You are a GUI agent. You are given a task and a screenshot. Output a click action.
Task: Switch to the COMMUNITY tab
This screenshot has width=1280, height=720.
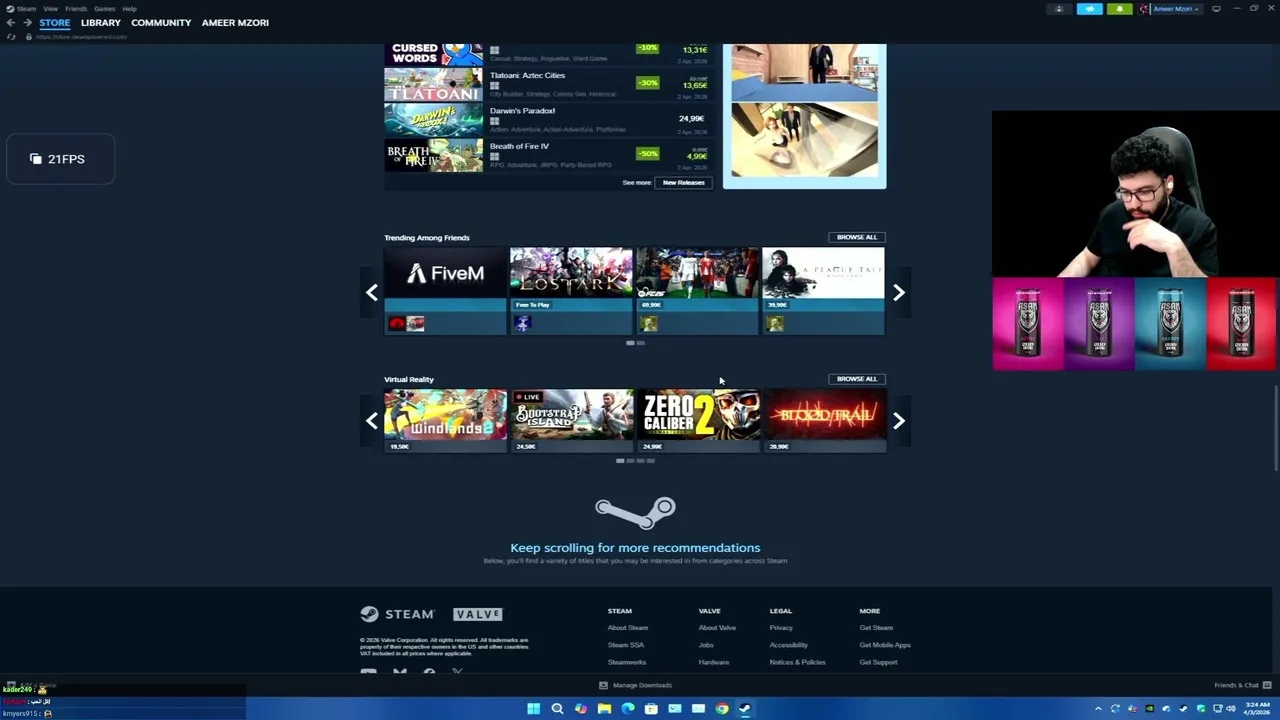161,22
